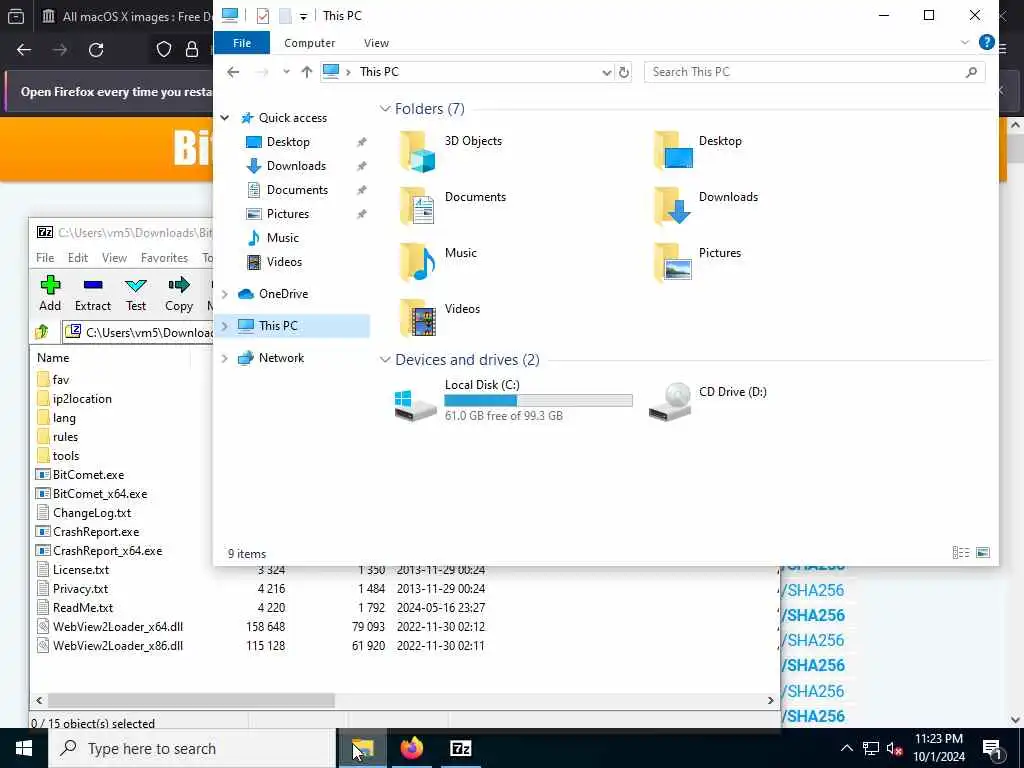
Task: Click the Windows taskbar search box
Action: click(192, 748)
